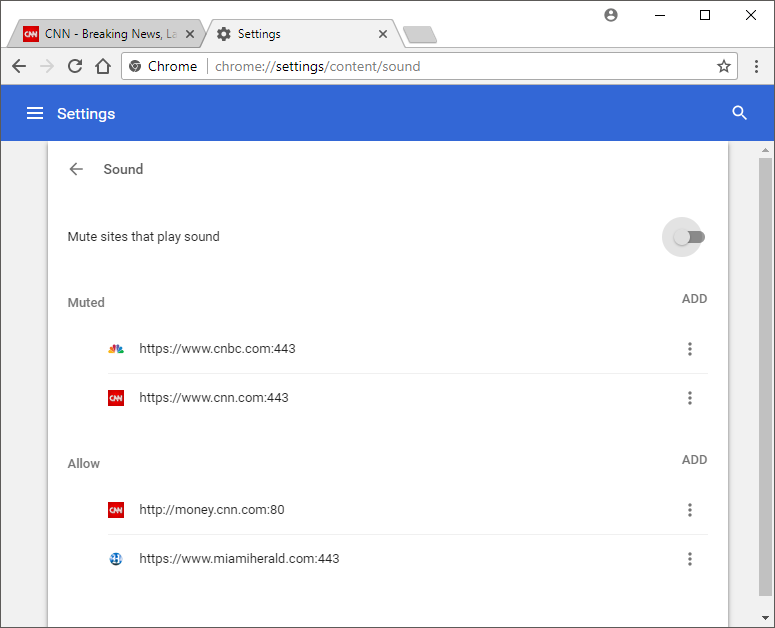
Task: Open more actions for www.cnn.com
Action: coord(689,398)
